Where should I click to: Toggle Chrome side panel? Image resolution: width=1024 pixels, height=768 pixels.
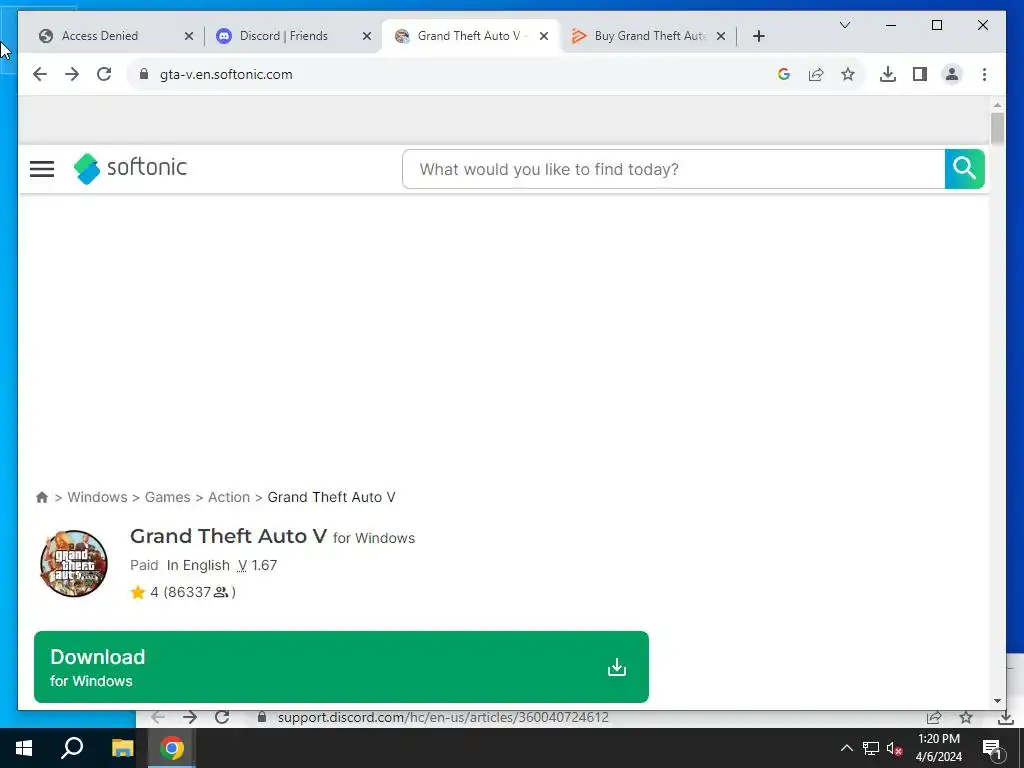[920, 74]
